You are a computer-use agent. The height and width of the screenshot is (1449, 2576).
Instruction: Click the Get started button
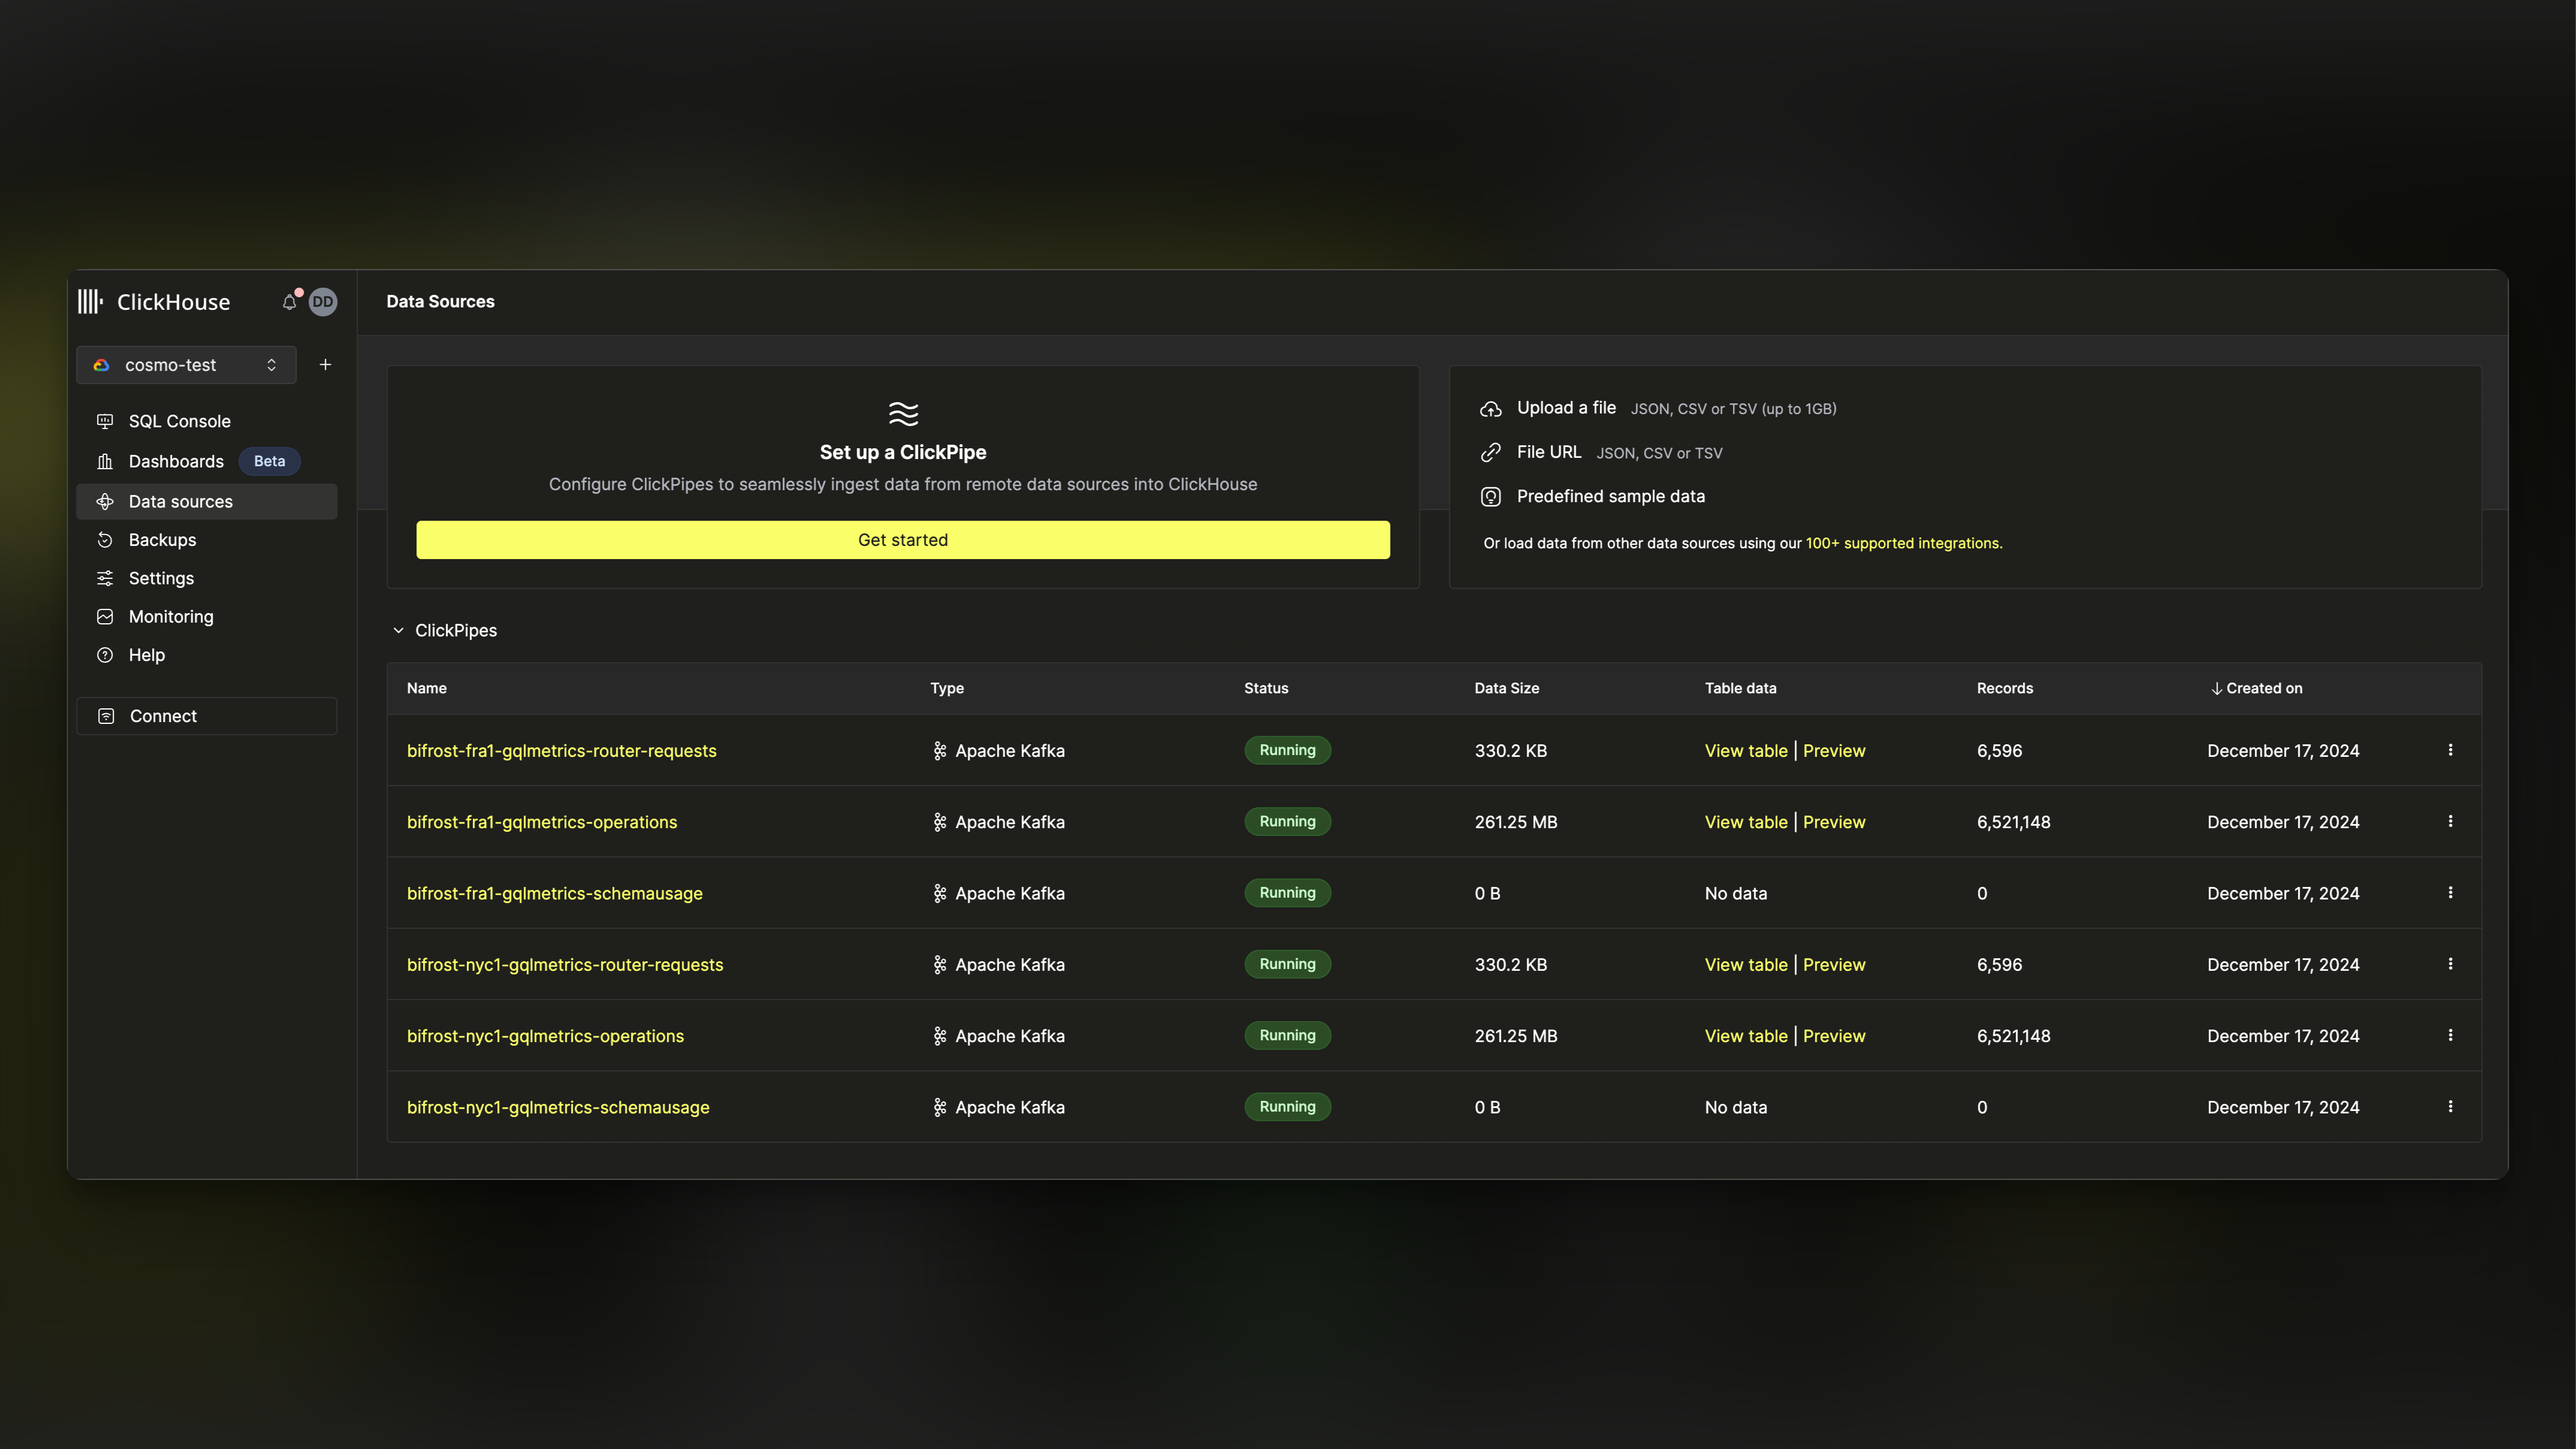[902, 540]
